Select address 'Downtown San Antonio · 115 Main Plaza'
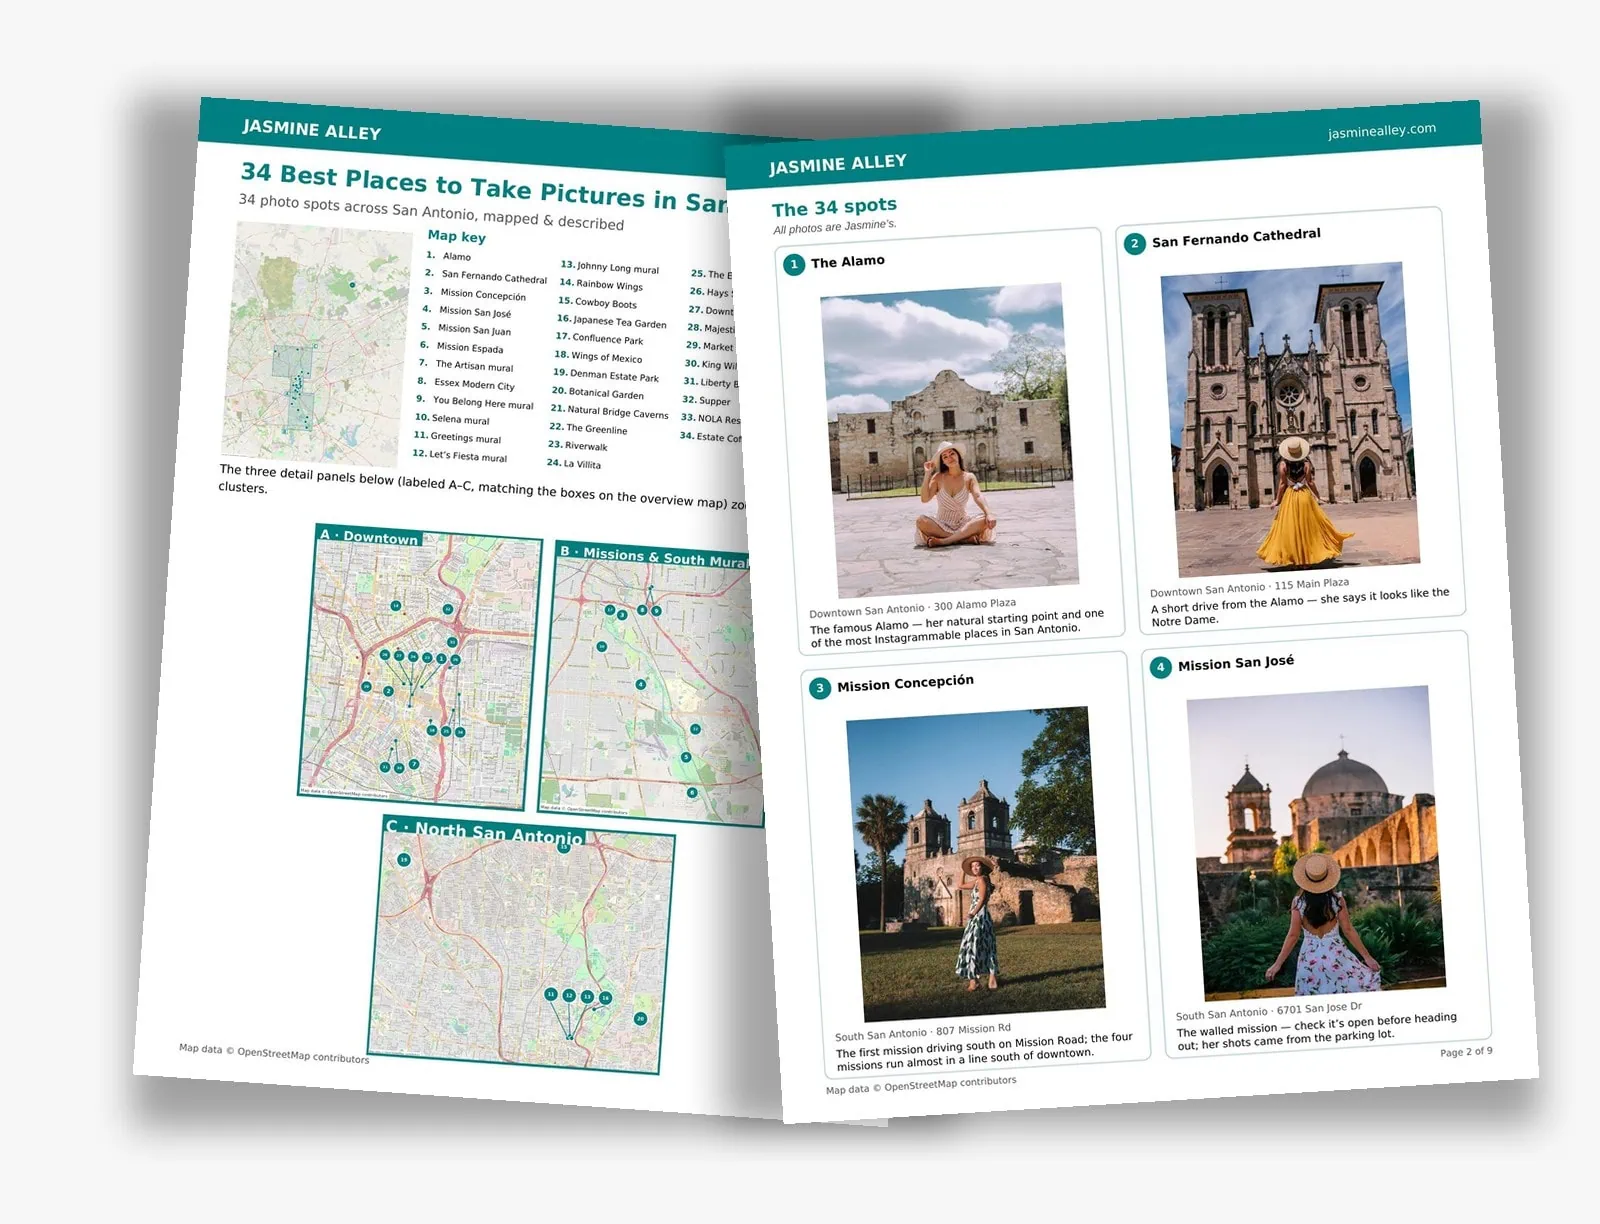Image resolution: width=1600 pixels, height=1224 pixels. [1249, 586]
